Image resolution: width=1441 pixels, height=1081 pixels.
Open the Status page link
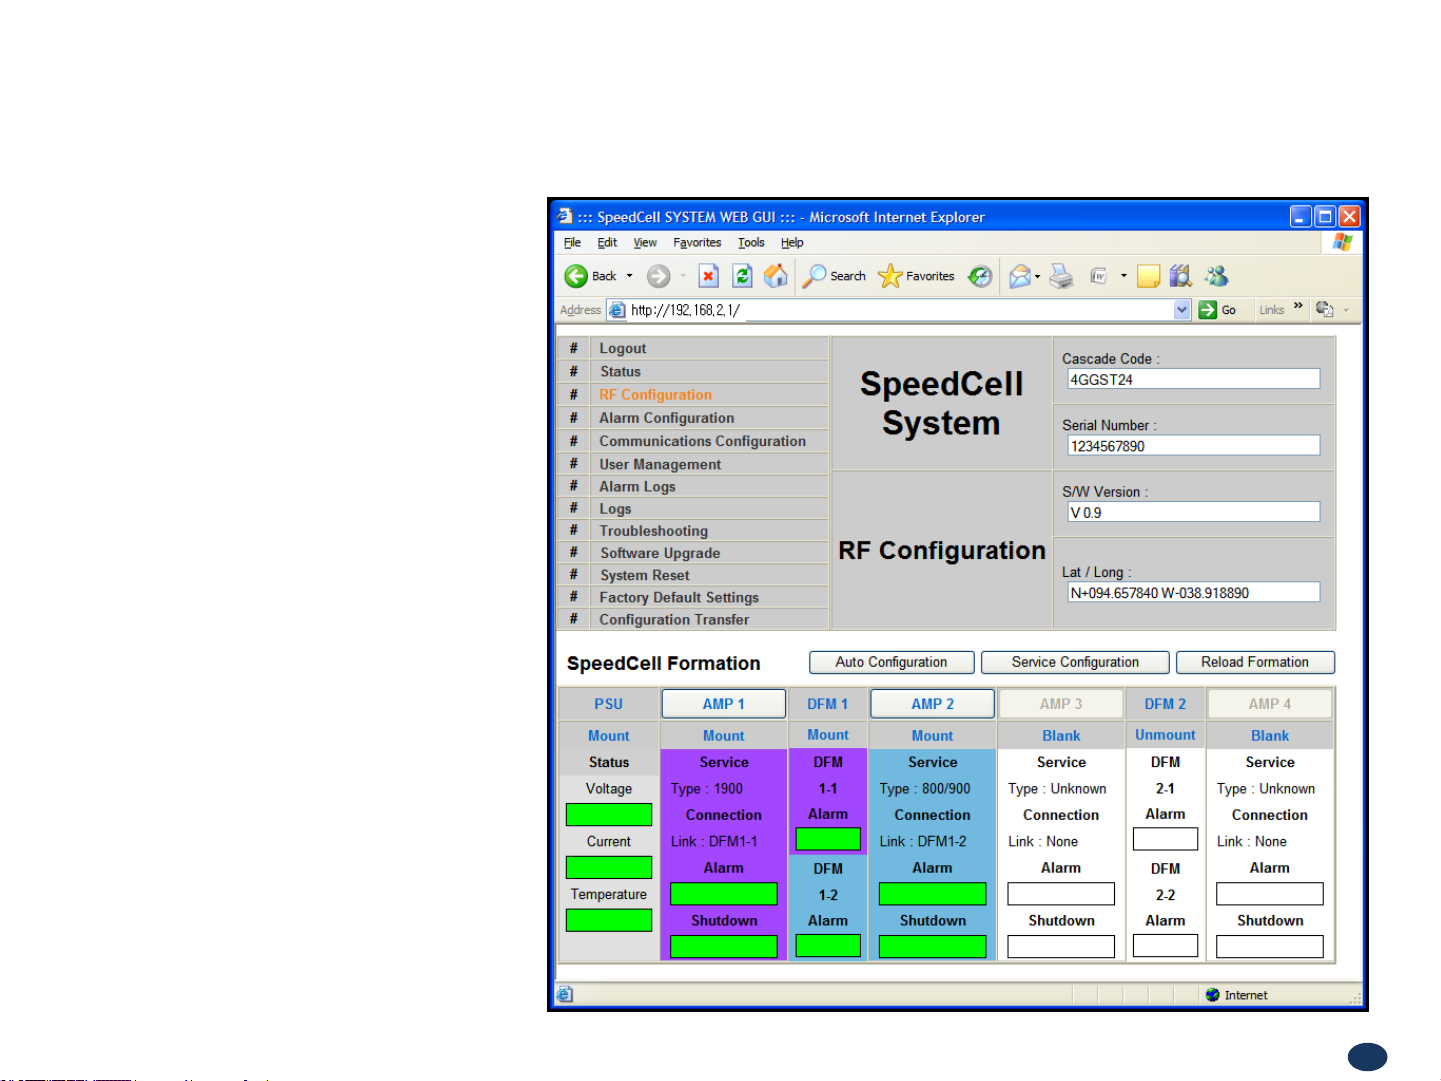pos(620,371)
